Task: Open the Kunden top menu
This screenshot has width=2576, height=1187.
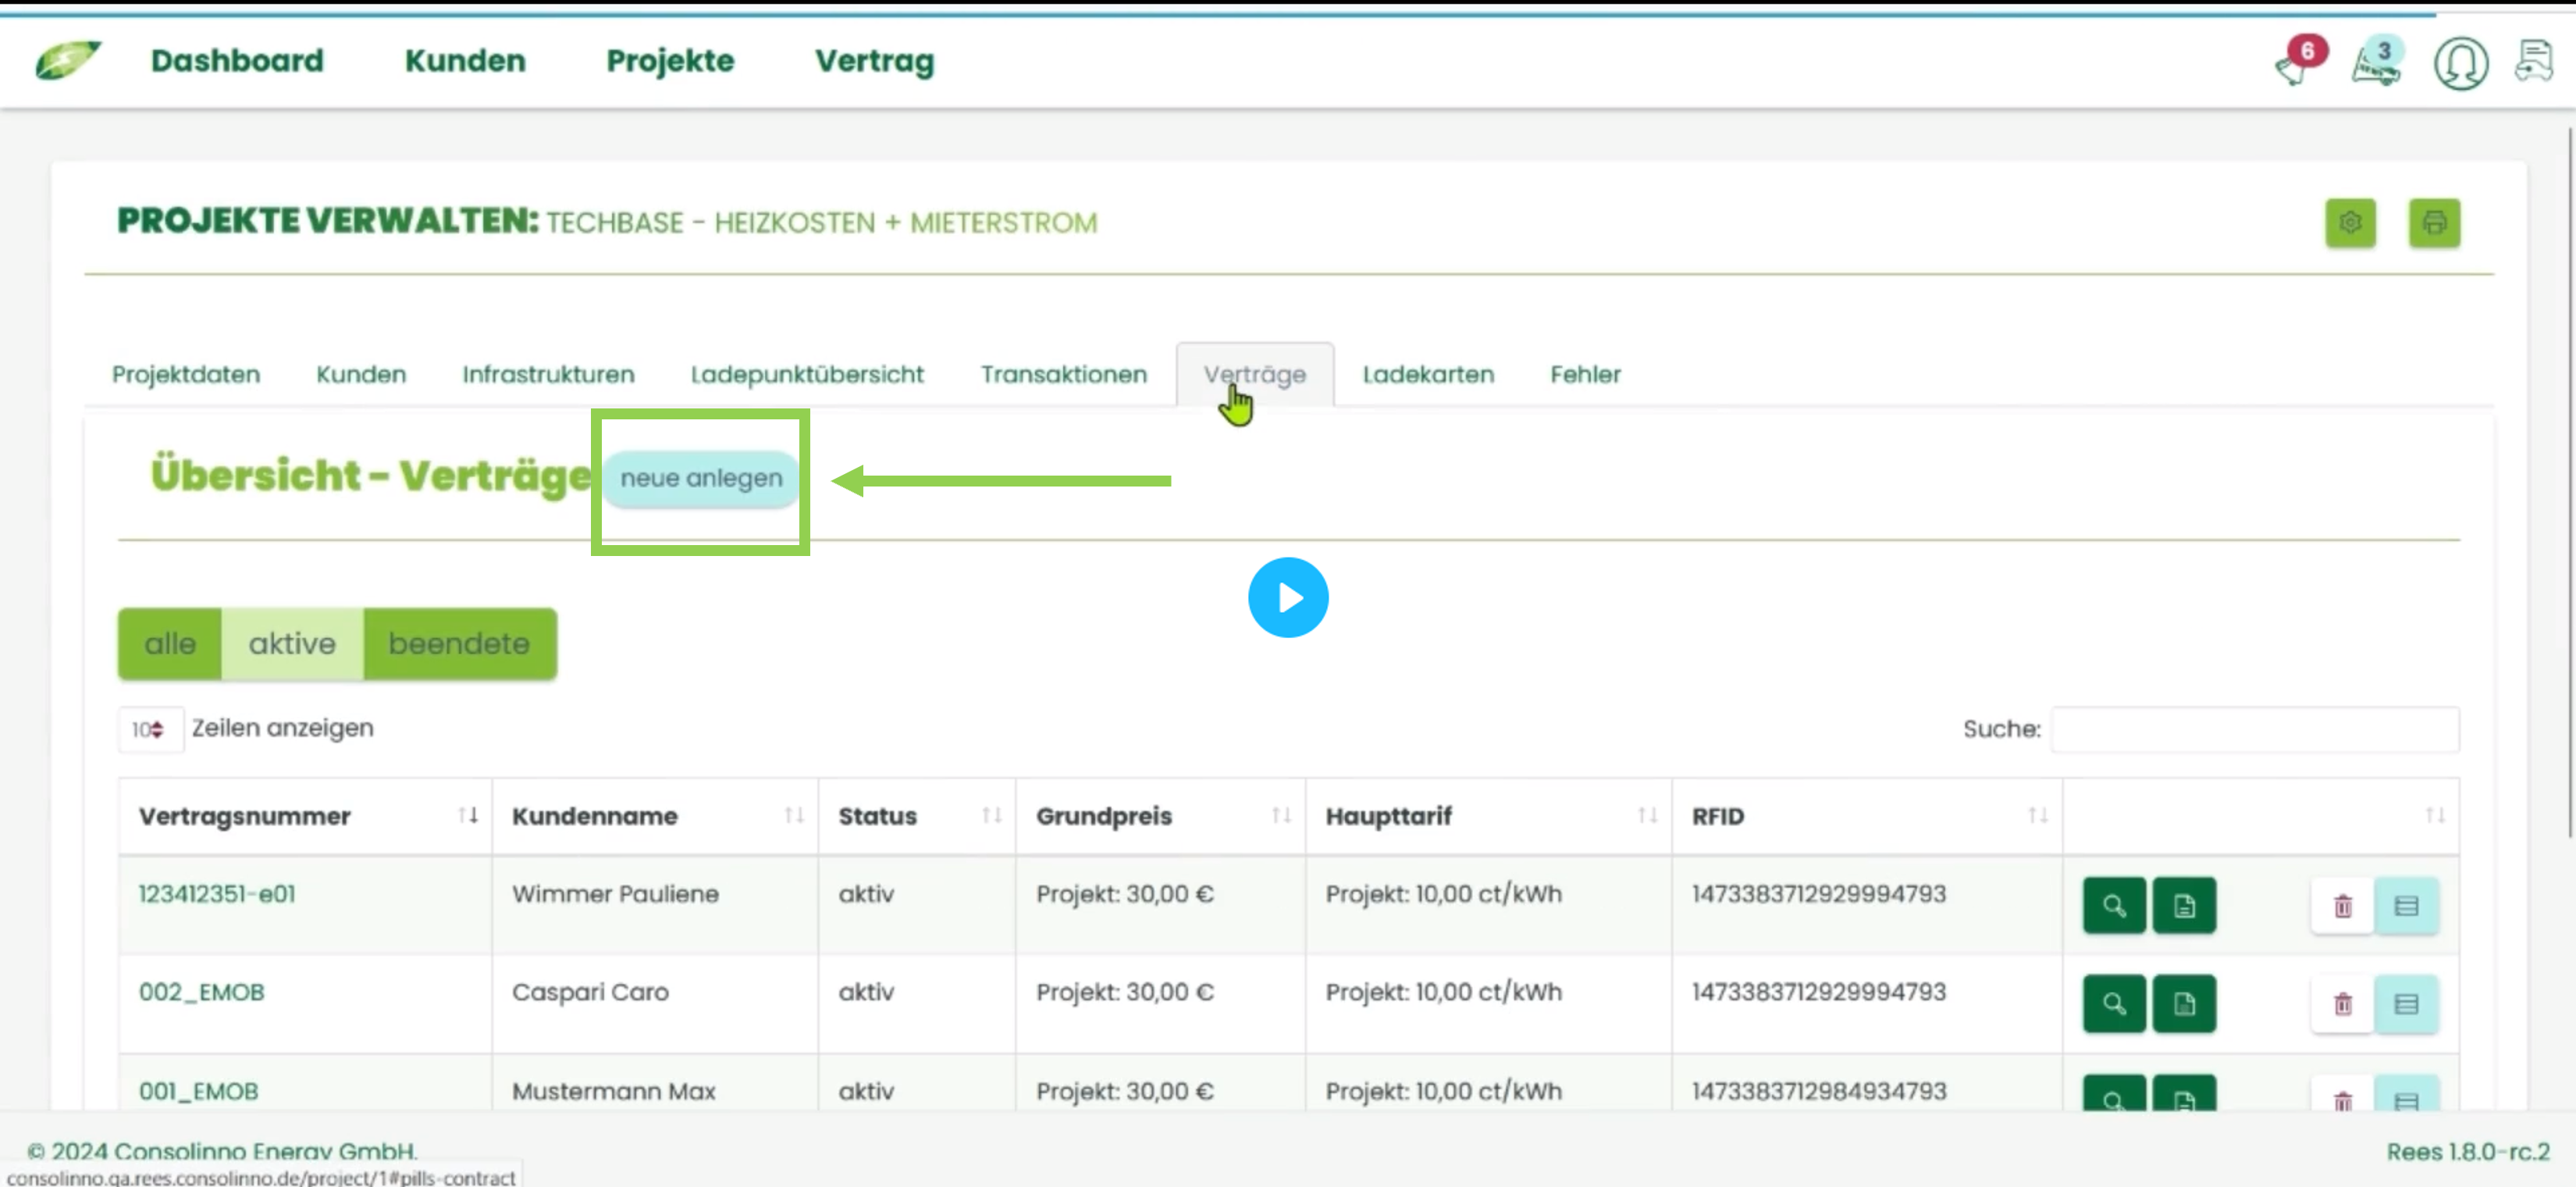Action: [x=465, y=60]
